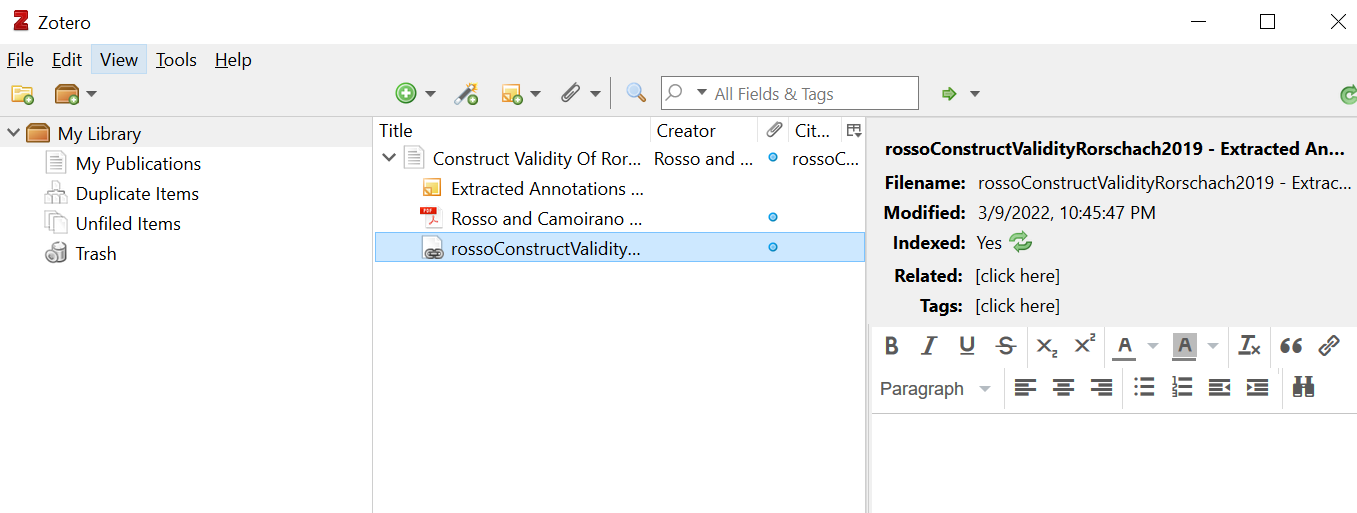The width and height of the screenshot is (1357, 513).
Task: Open the View menu
Action: click(x=119, y=60)
